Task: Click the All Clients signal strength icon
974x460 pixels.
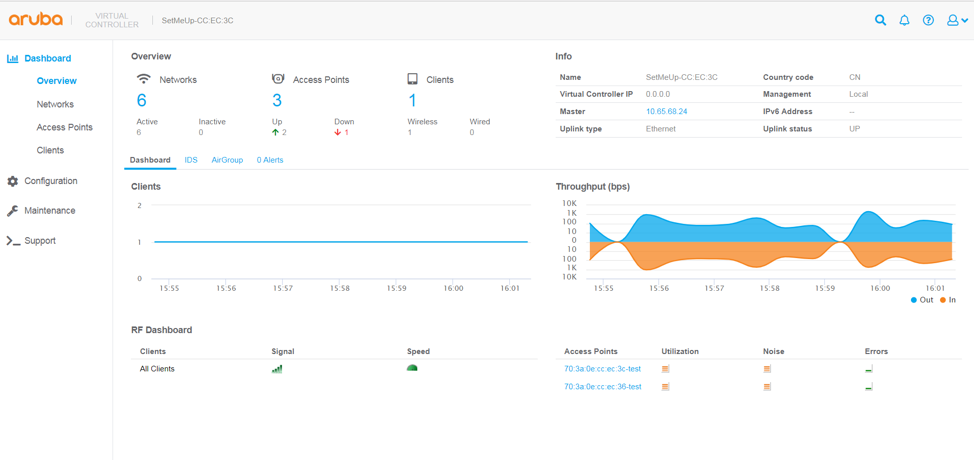Action: [x=277, y=369]
